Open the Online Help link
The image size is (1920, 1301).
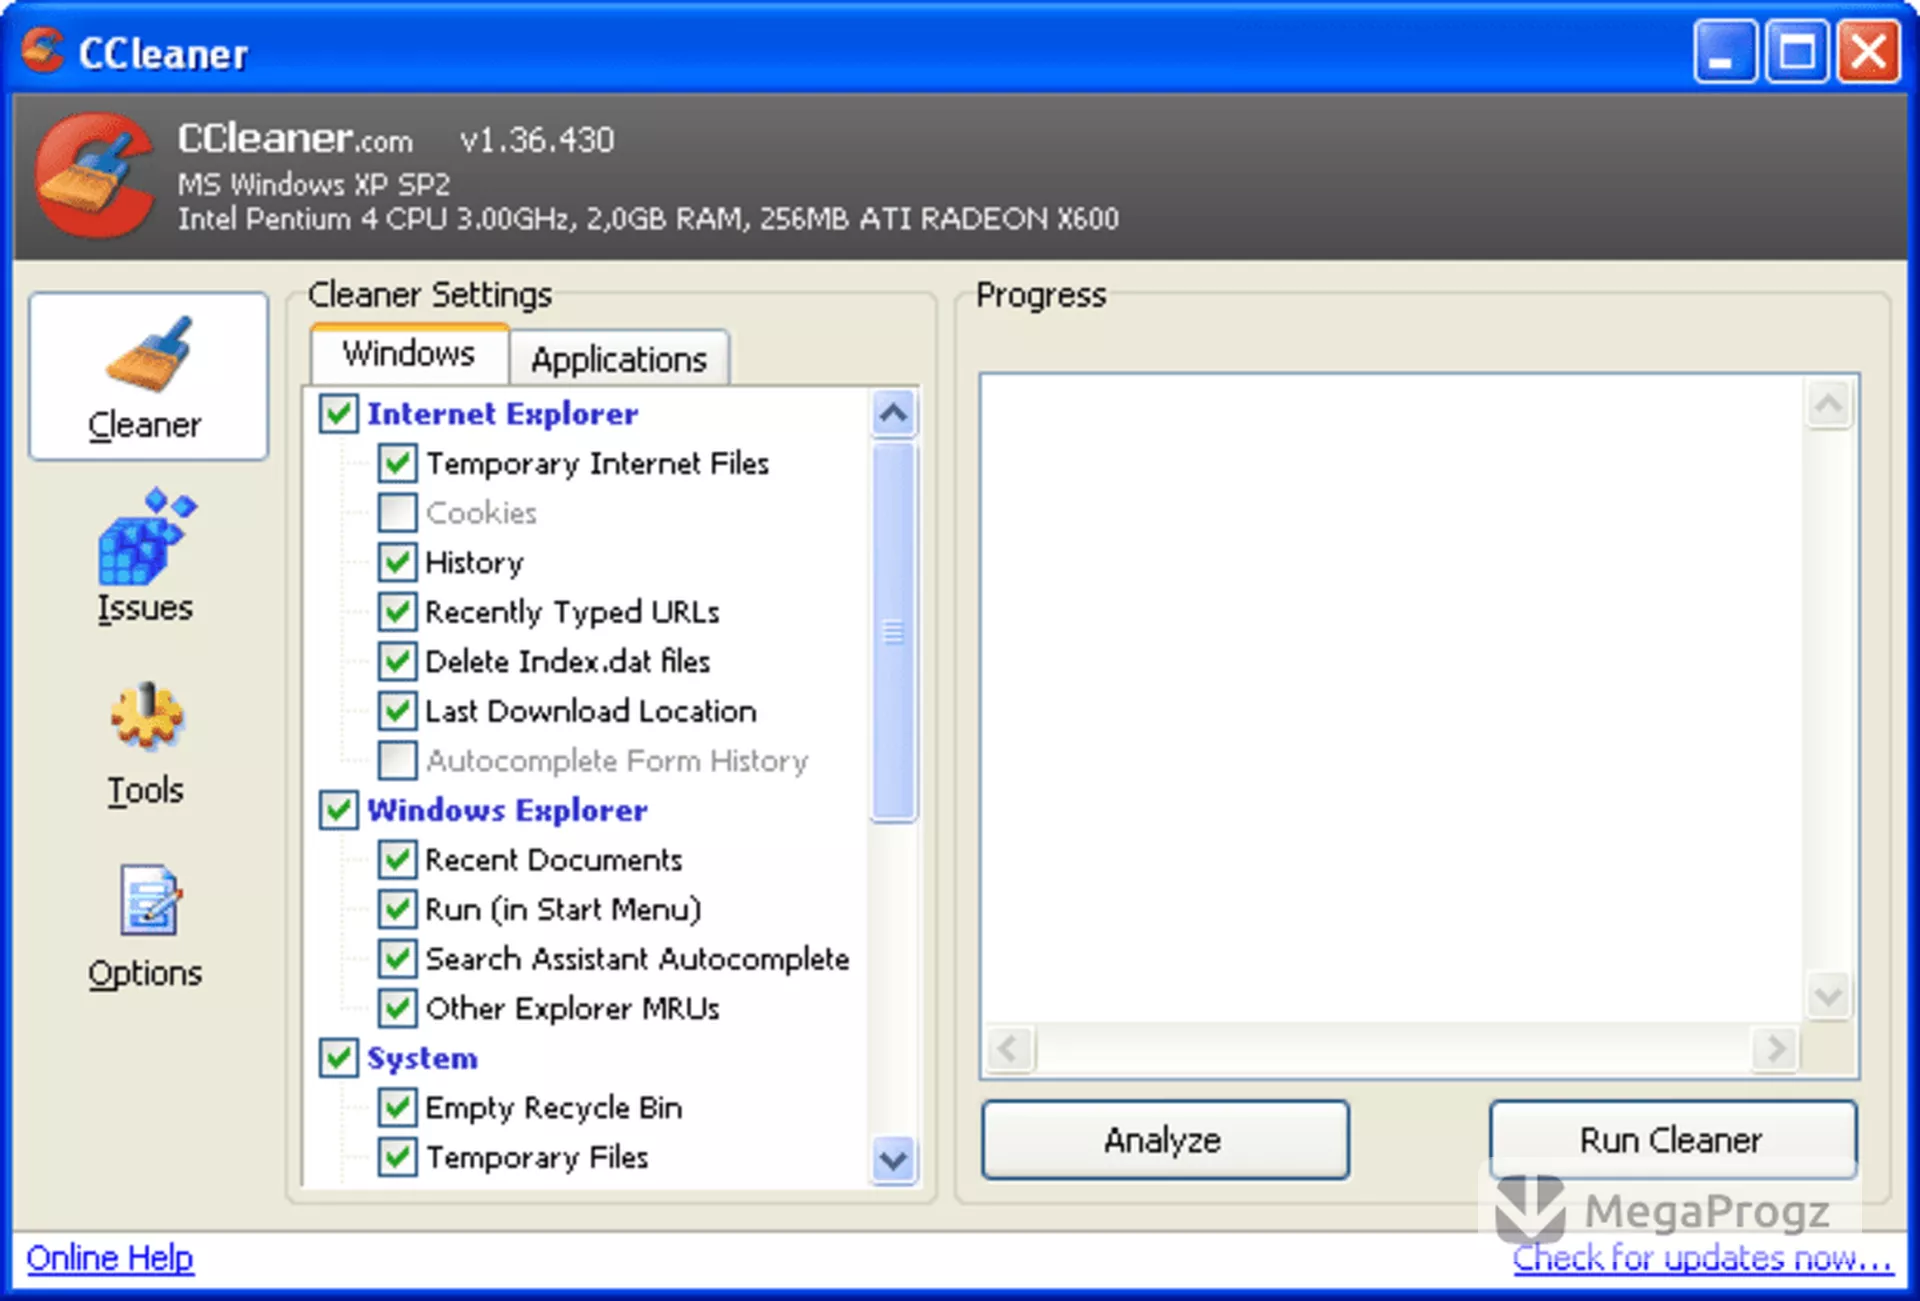point(110,1258)
